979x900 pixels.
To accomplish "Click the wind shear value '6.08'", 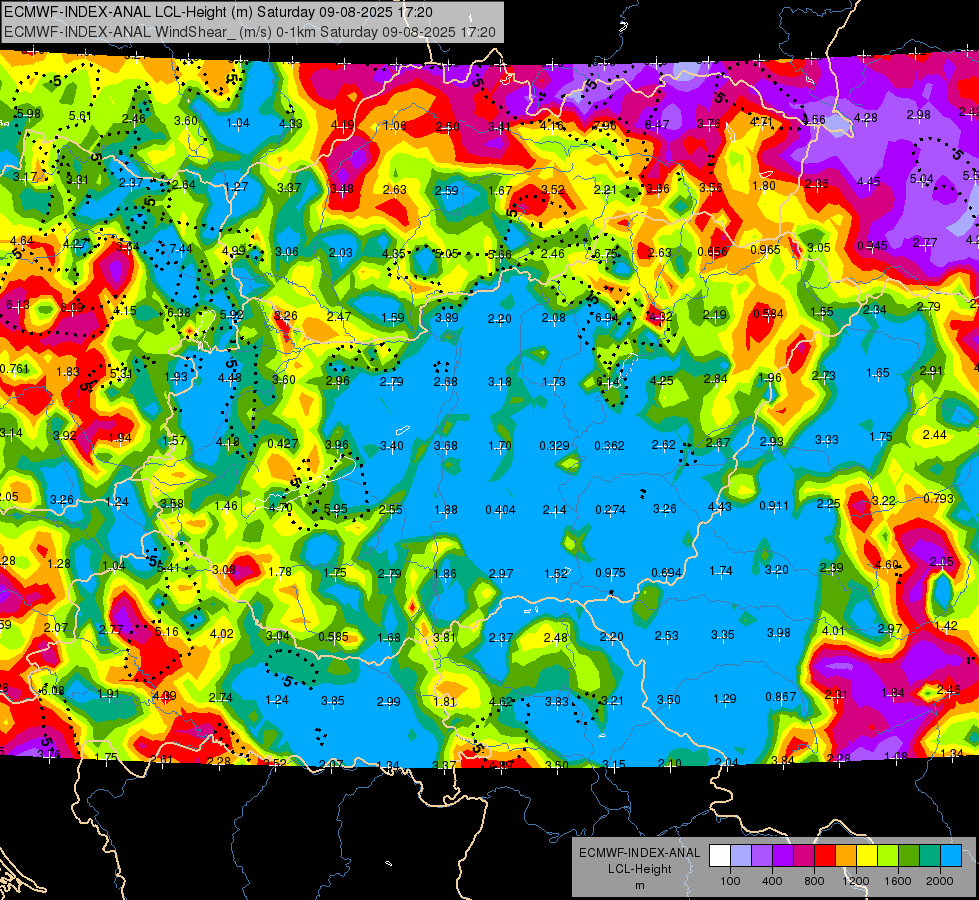I will pyautogui.click(x=52, y=690).
